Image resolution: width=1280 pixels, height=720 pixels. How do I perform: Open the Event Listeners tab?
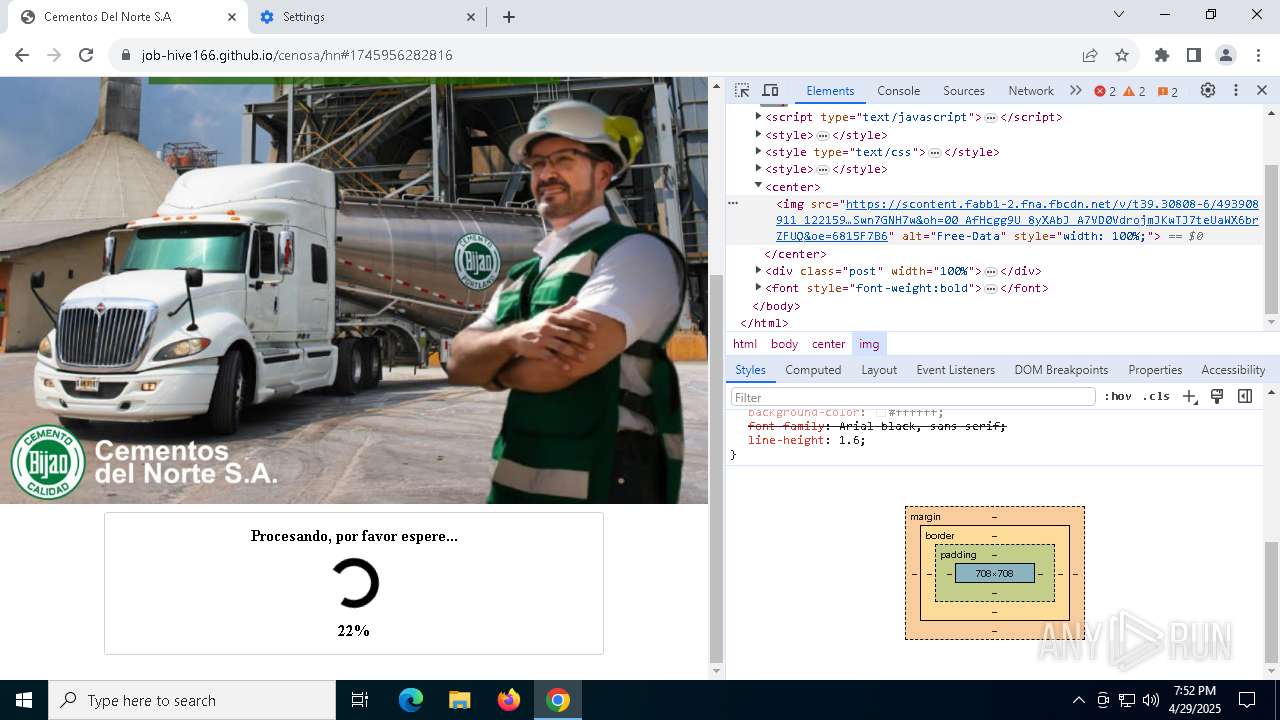(x=956, y=370)
